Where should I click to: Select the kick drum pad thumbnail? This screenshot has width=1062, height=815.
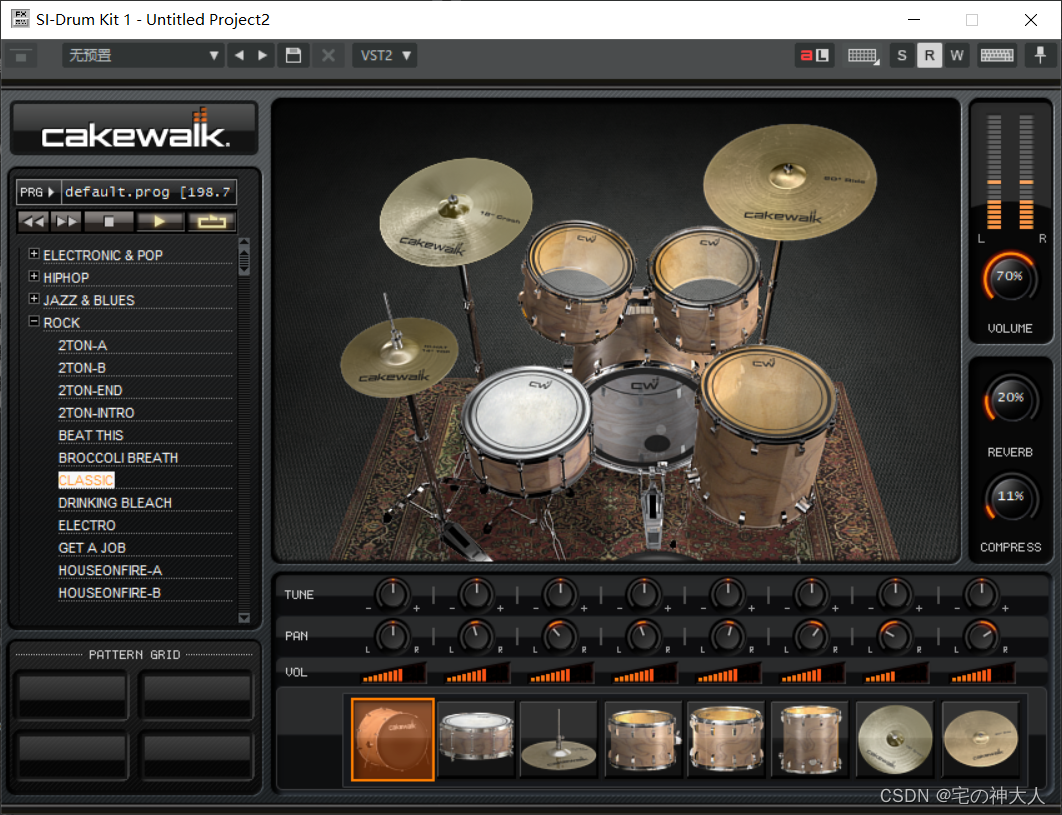pyautogui.click(x=393, y=739)
